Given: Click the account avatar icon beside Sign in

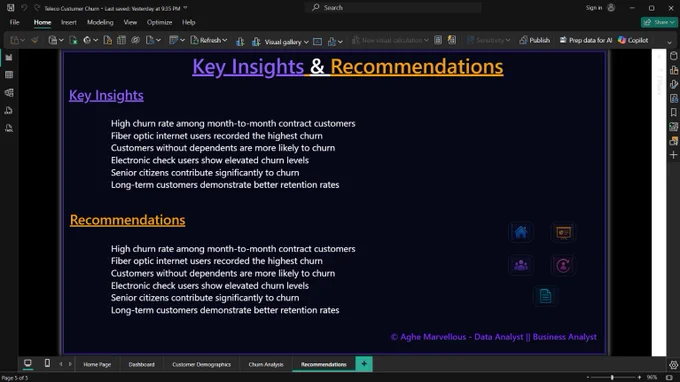Looking at the screenshot, I should (x=611, y=8).
